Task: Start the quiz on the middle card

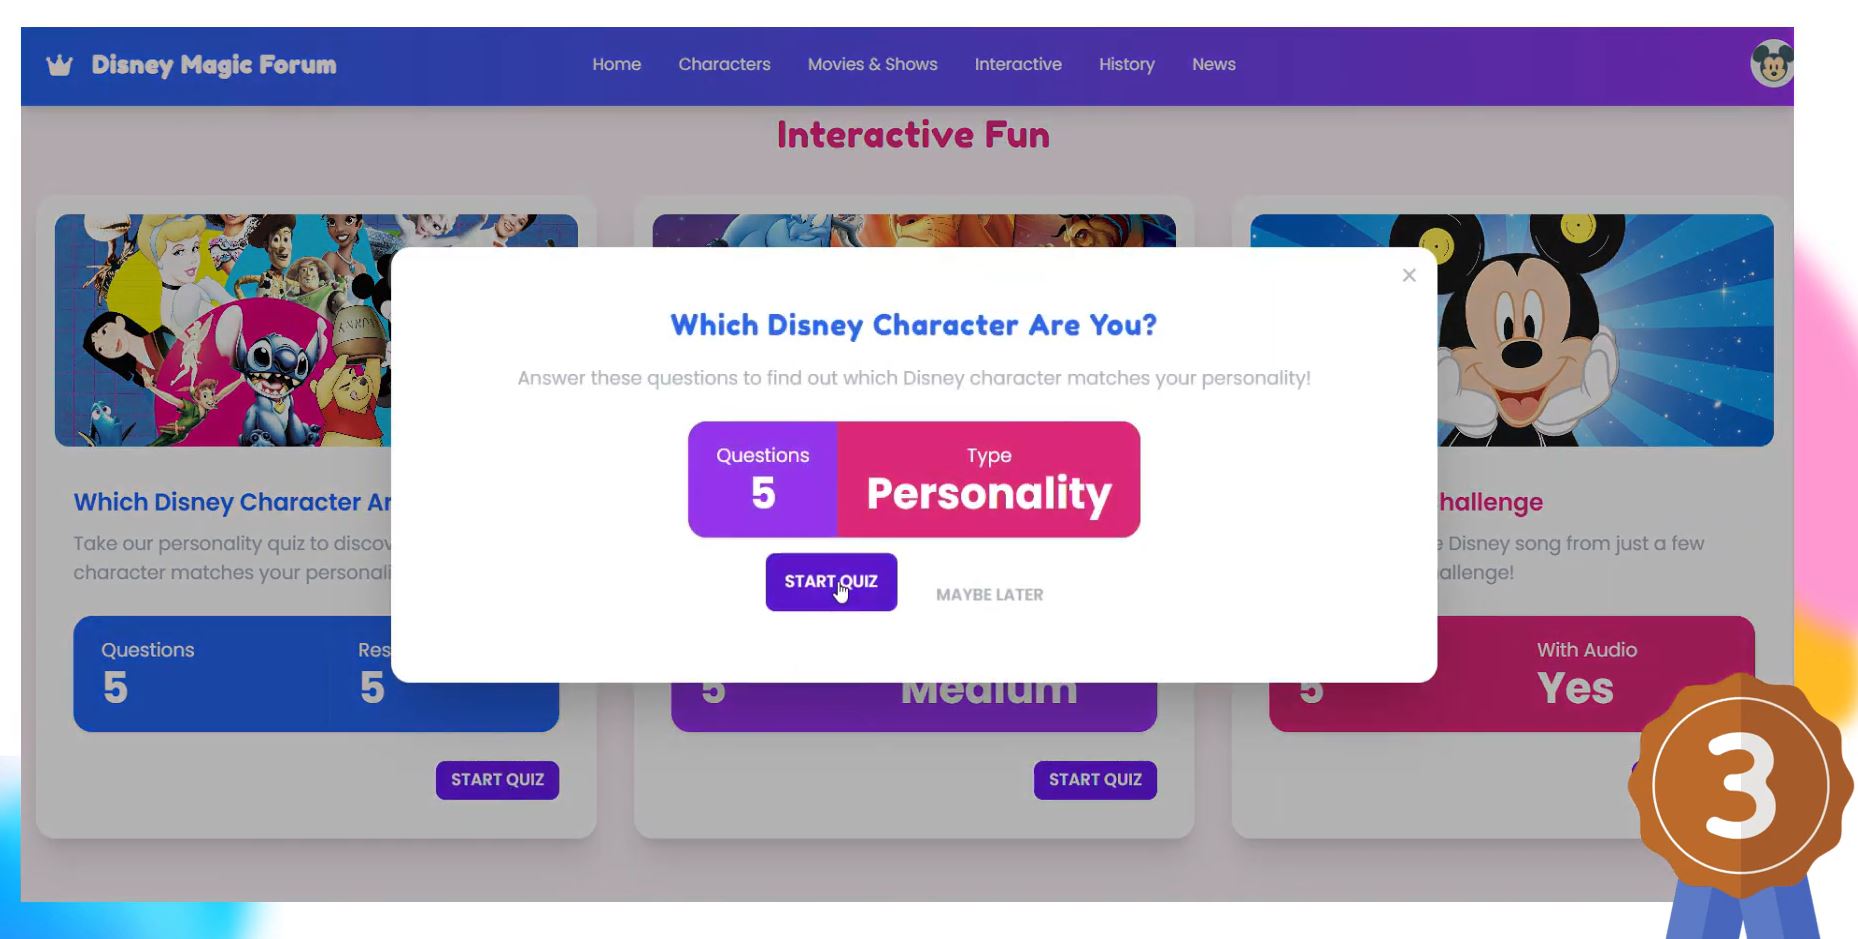Action: [1095, 780]
